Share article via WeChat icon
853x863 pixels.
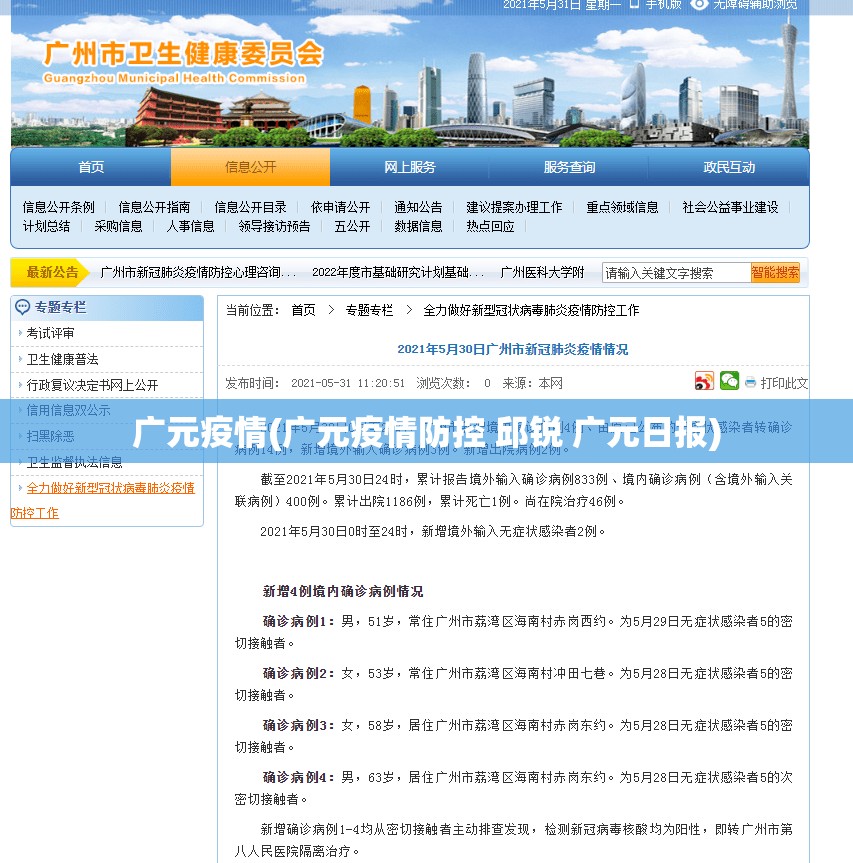(729, 380)
